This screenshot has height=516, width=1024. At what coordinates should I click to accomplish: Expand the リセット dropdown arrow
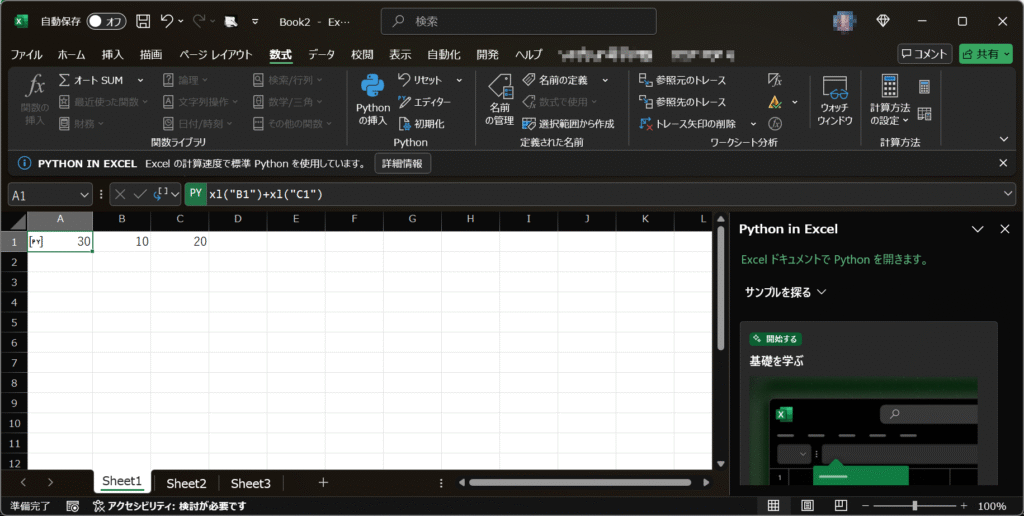pyautogui.click(x=459, y=80)
